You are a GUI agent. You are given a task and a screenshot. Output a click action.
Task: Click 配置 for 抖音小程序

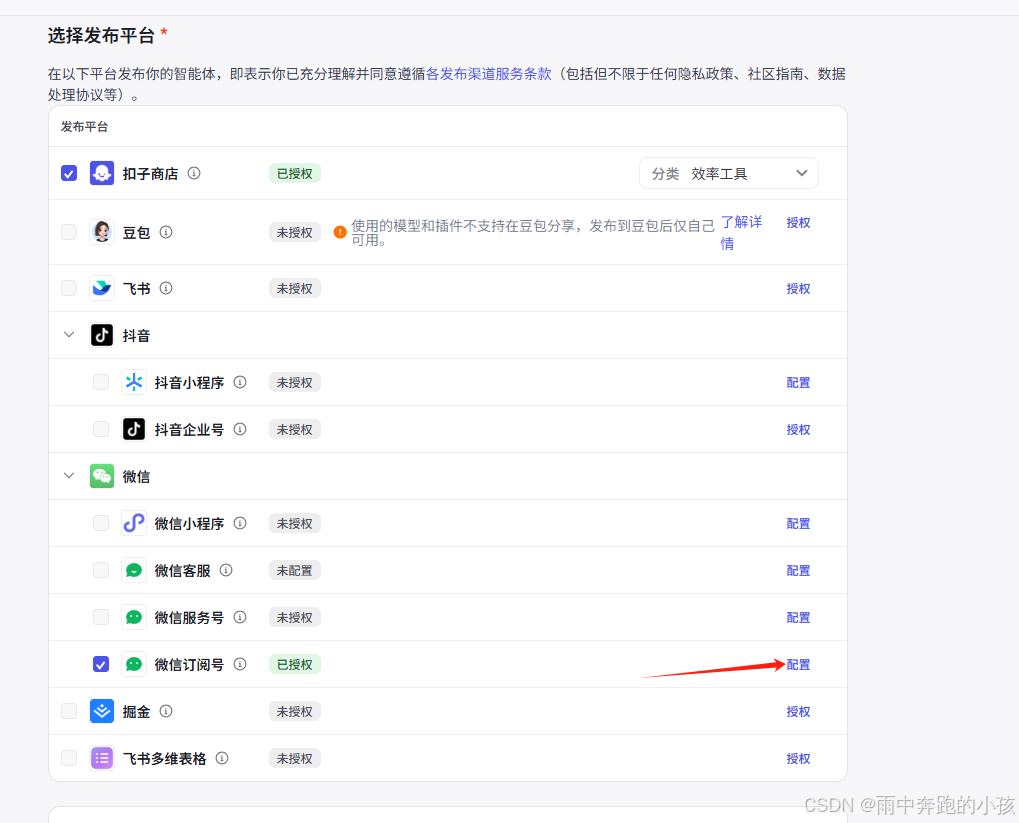[798, 382]
